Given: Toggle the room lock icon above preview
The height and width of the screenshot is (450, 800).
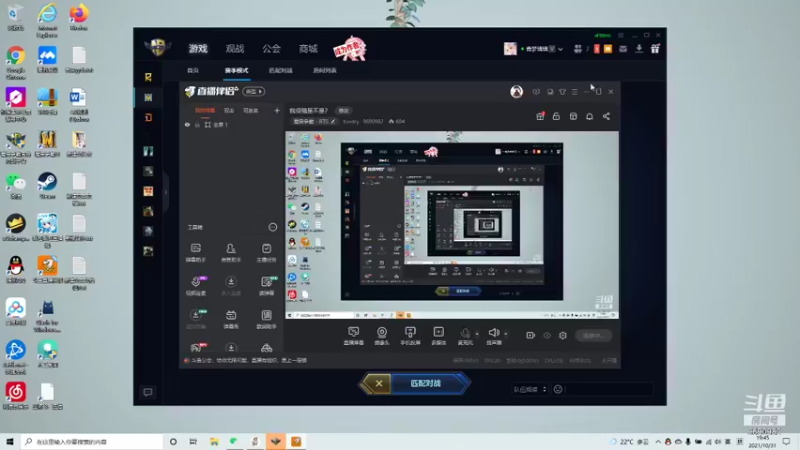Looking at the screenshot, I should click(x=556, y=116).
